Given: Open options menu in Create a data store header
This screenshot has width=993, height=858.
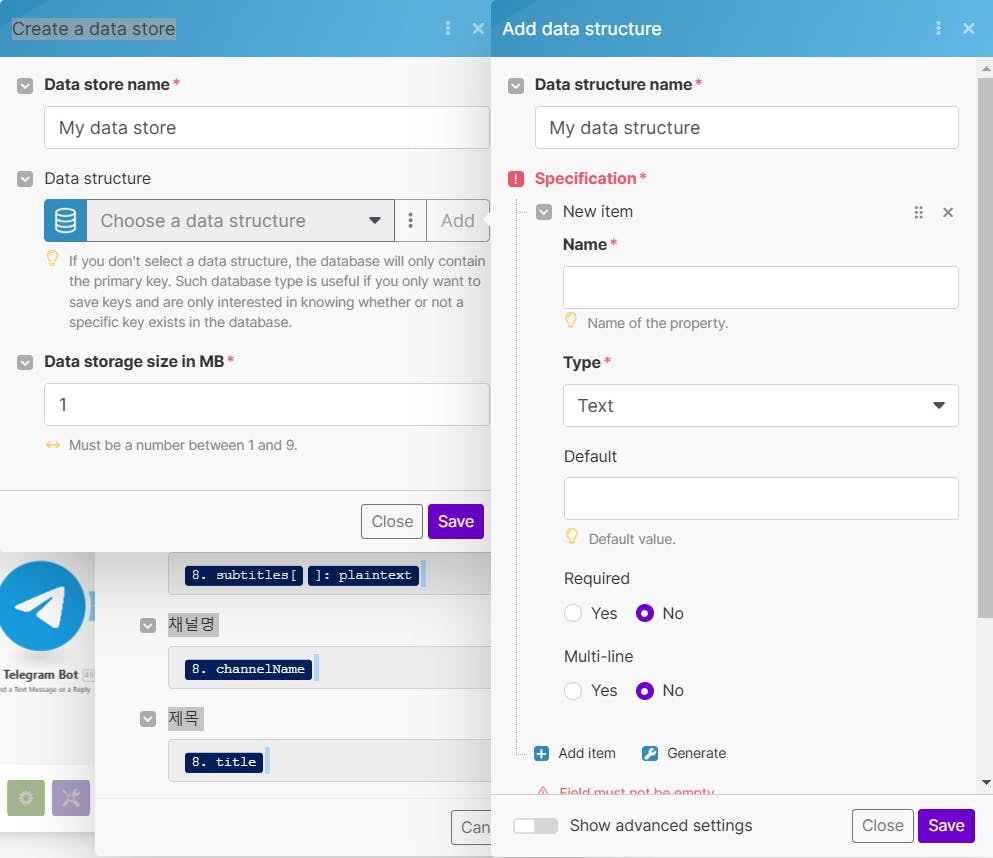Looking at the screenshot, I should point(448,28).
